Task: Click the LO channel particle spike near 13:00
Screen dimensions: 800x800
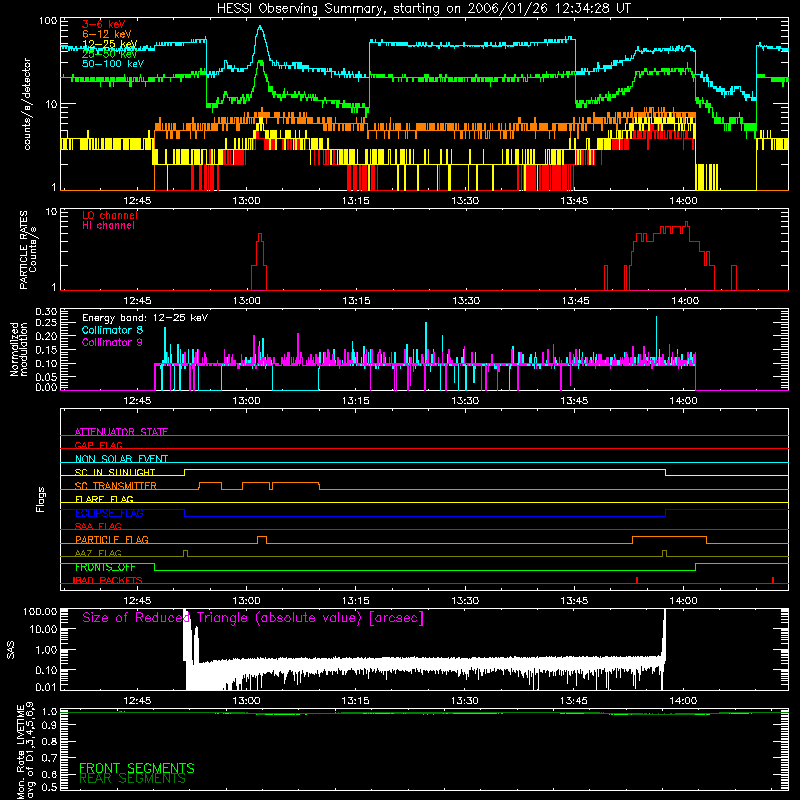Action: click(x=259, y=261)
